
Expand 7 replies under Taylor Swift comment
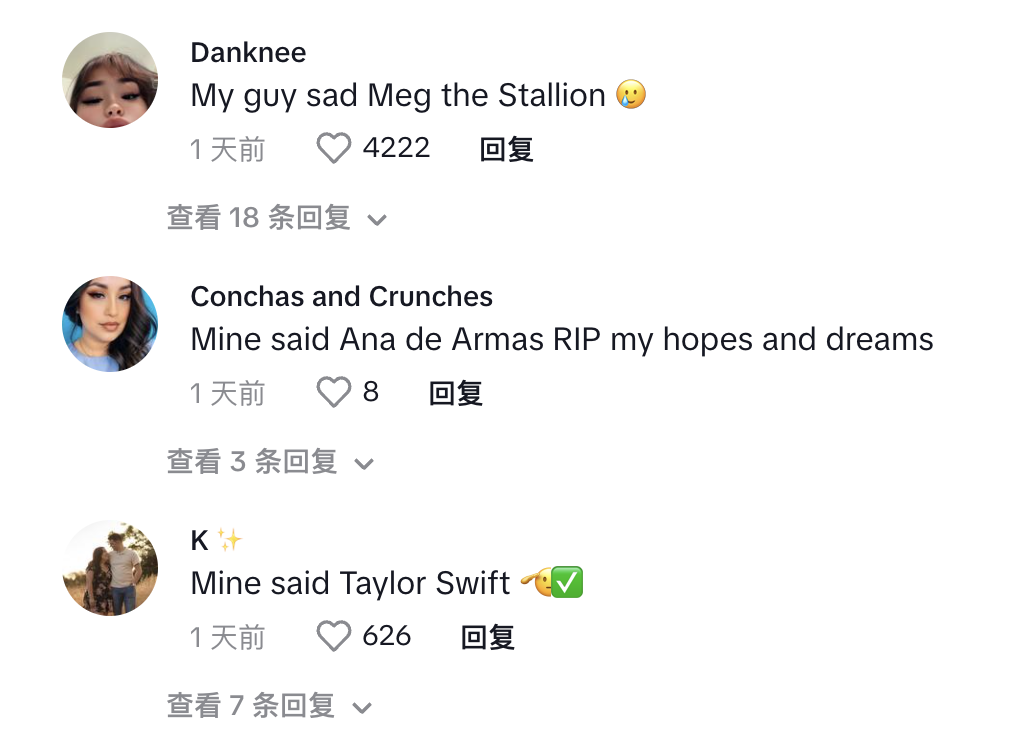click(x=269, y=706)
